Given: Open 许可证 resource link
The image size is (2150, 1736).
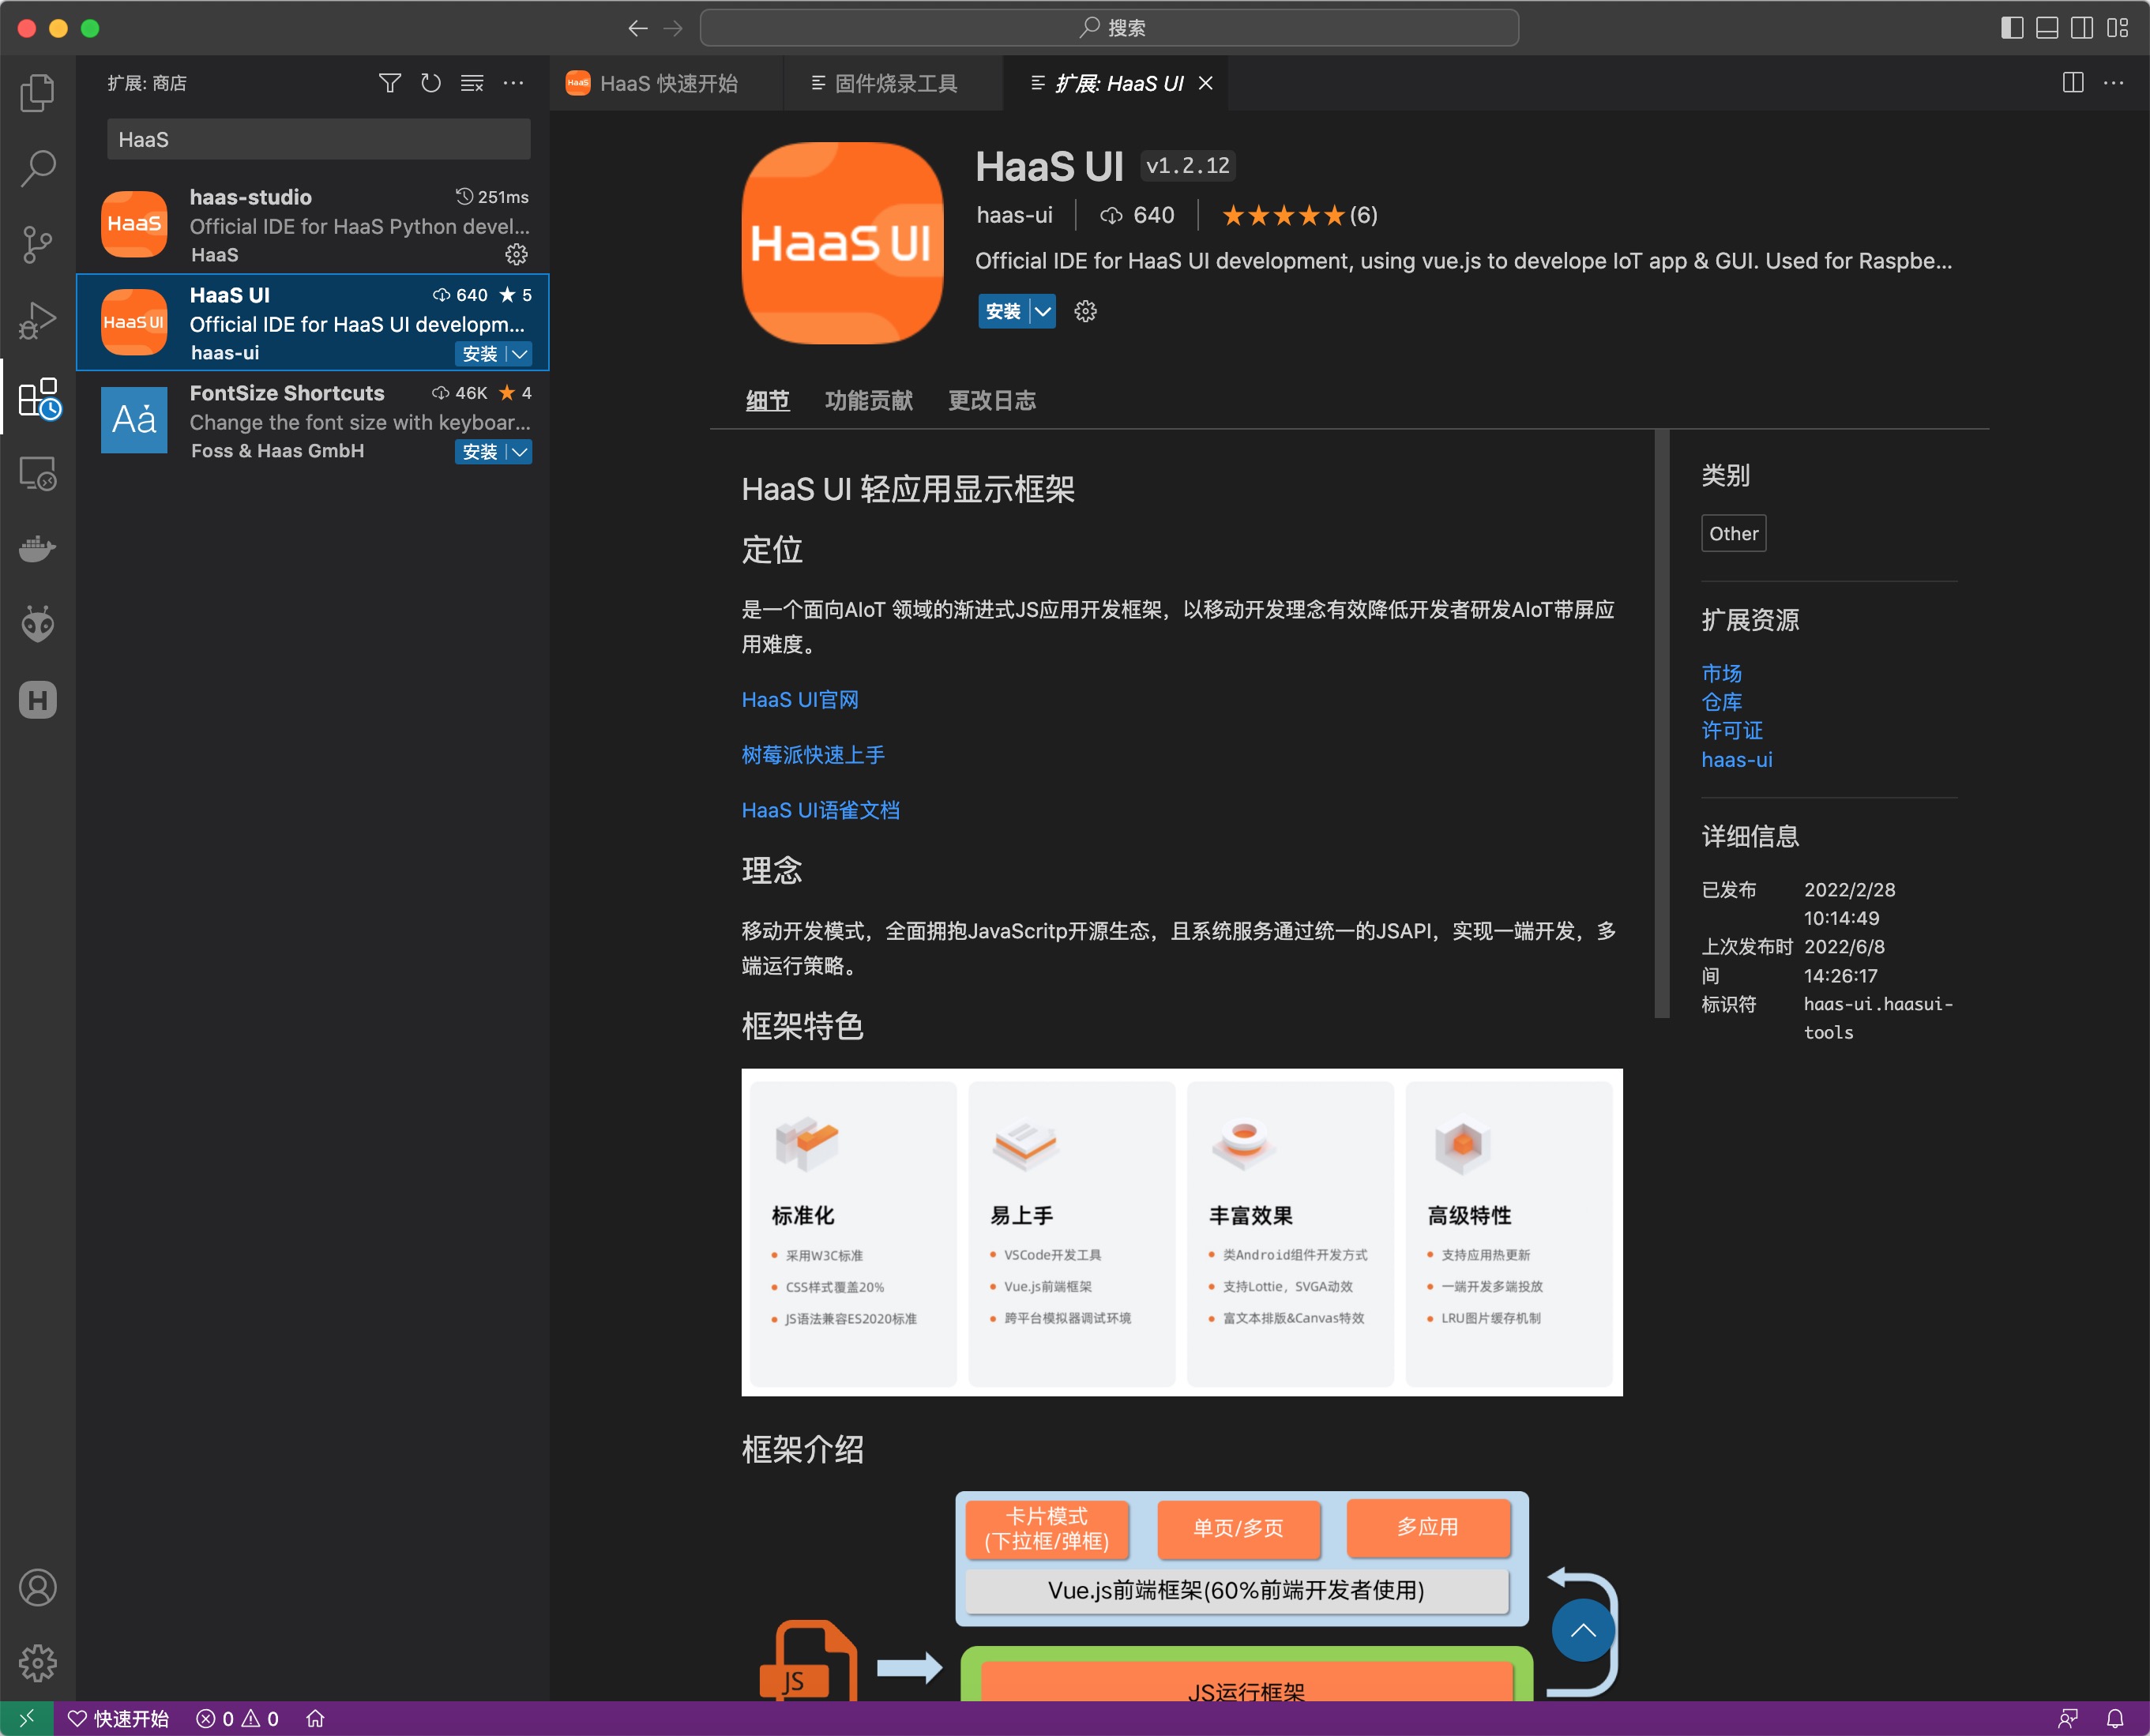Looking at the screenshot, I should (x=1732, y=730).
